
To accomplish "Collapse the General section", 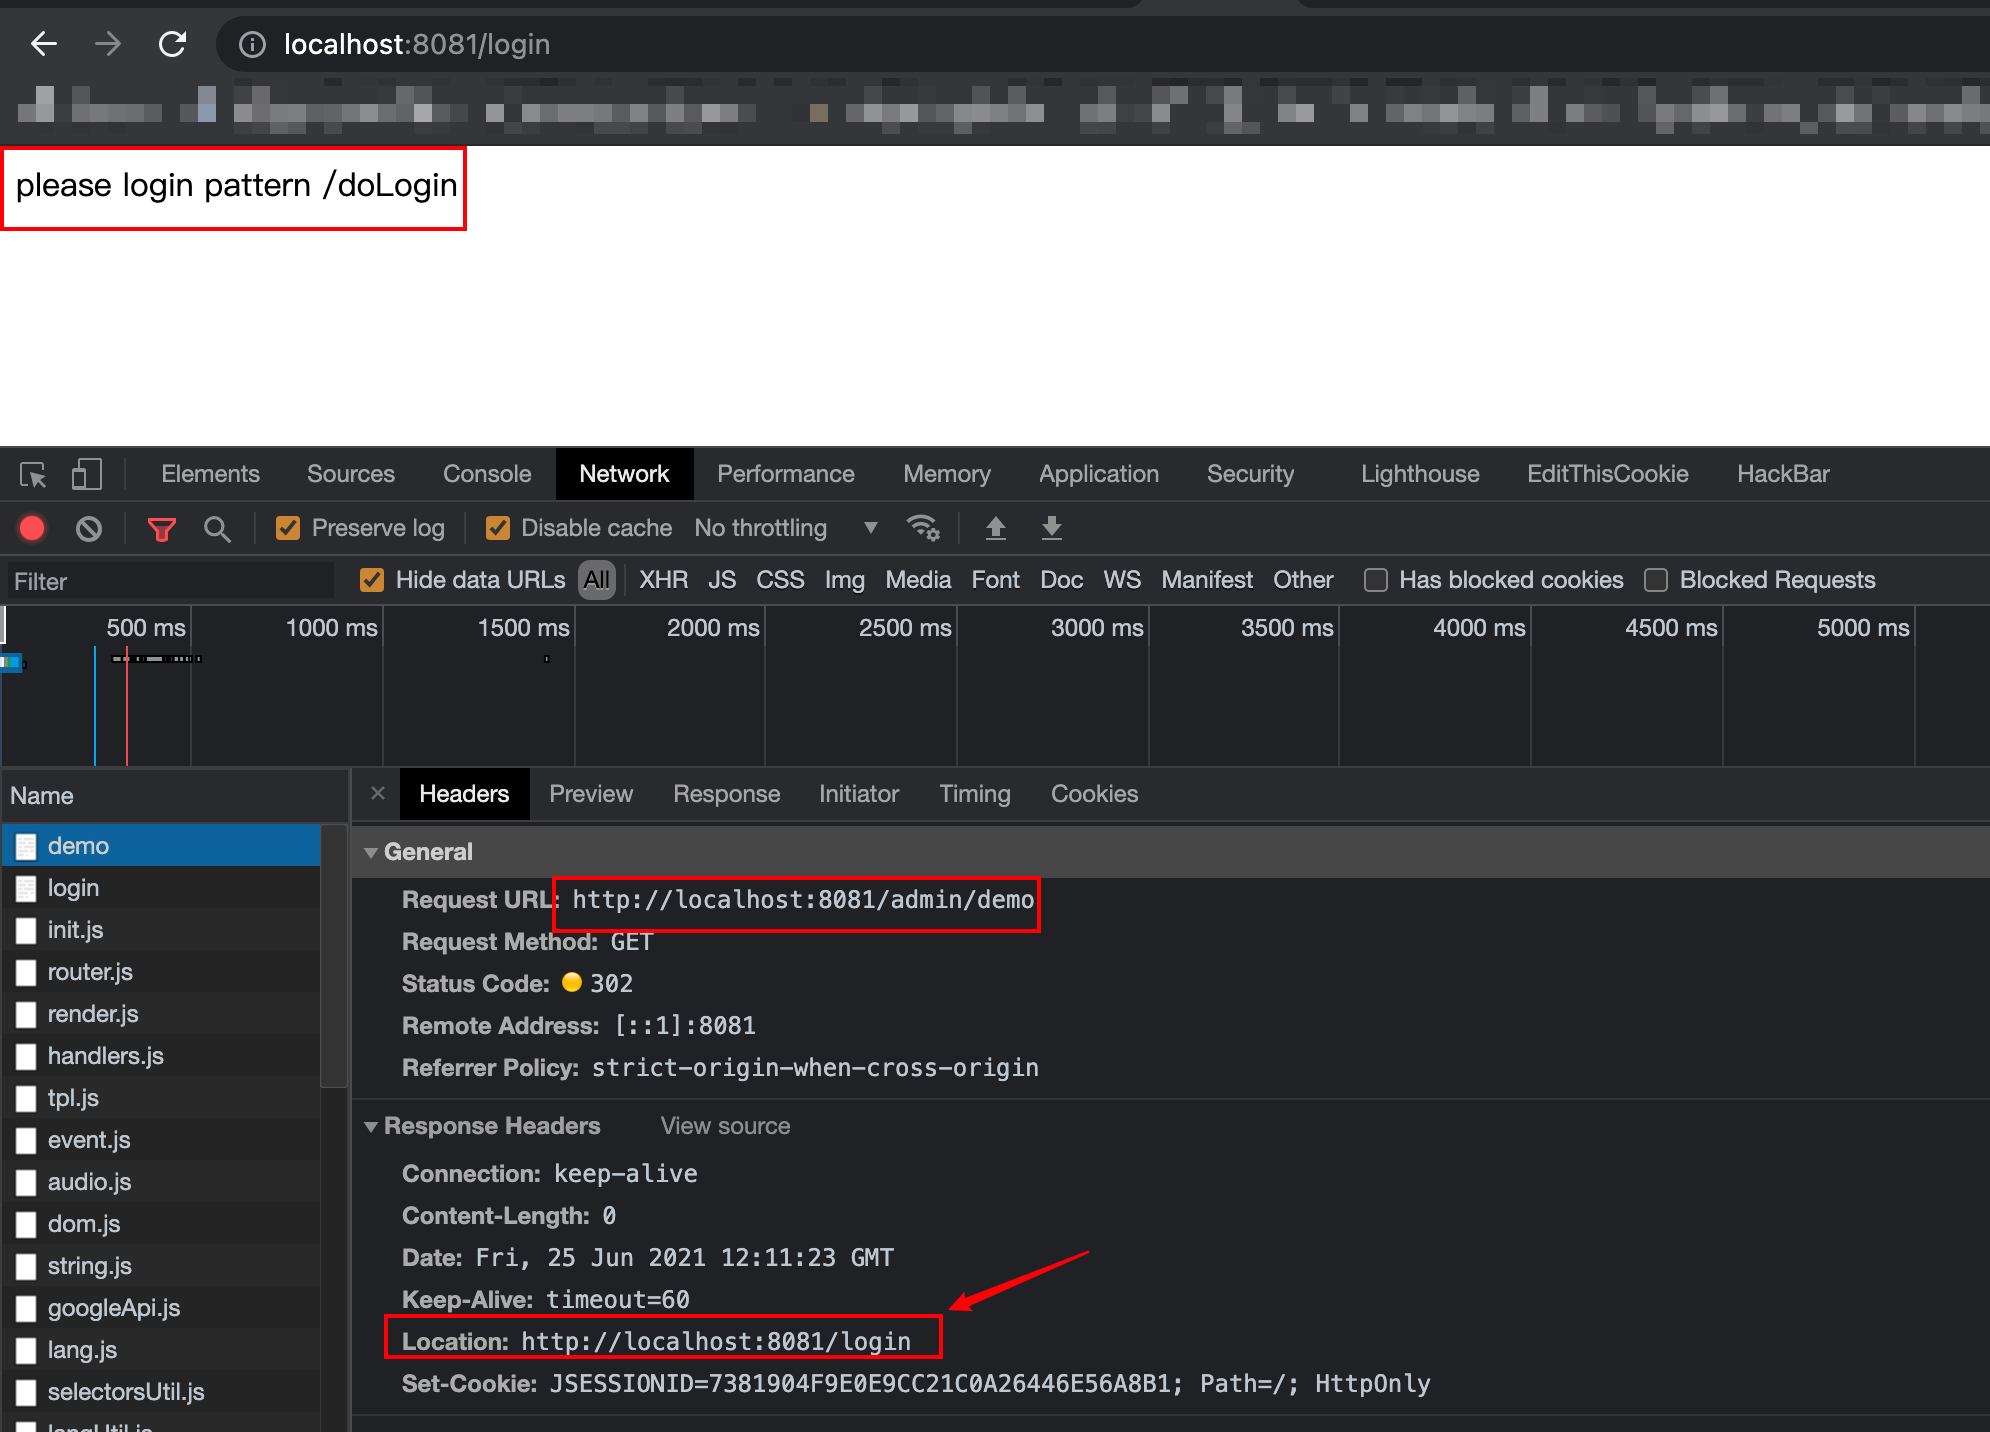I will 371,853.
